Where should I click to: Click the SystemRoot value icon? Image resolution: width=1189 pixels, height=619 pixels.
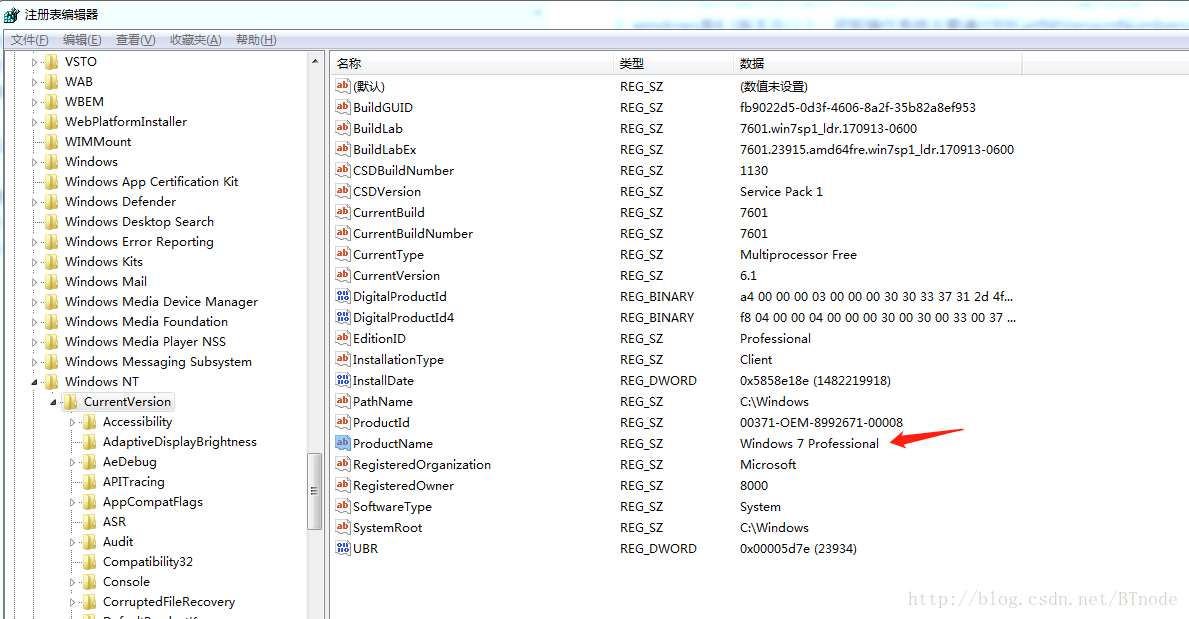pyautogui.click(x=343, y=527)
